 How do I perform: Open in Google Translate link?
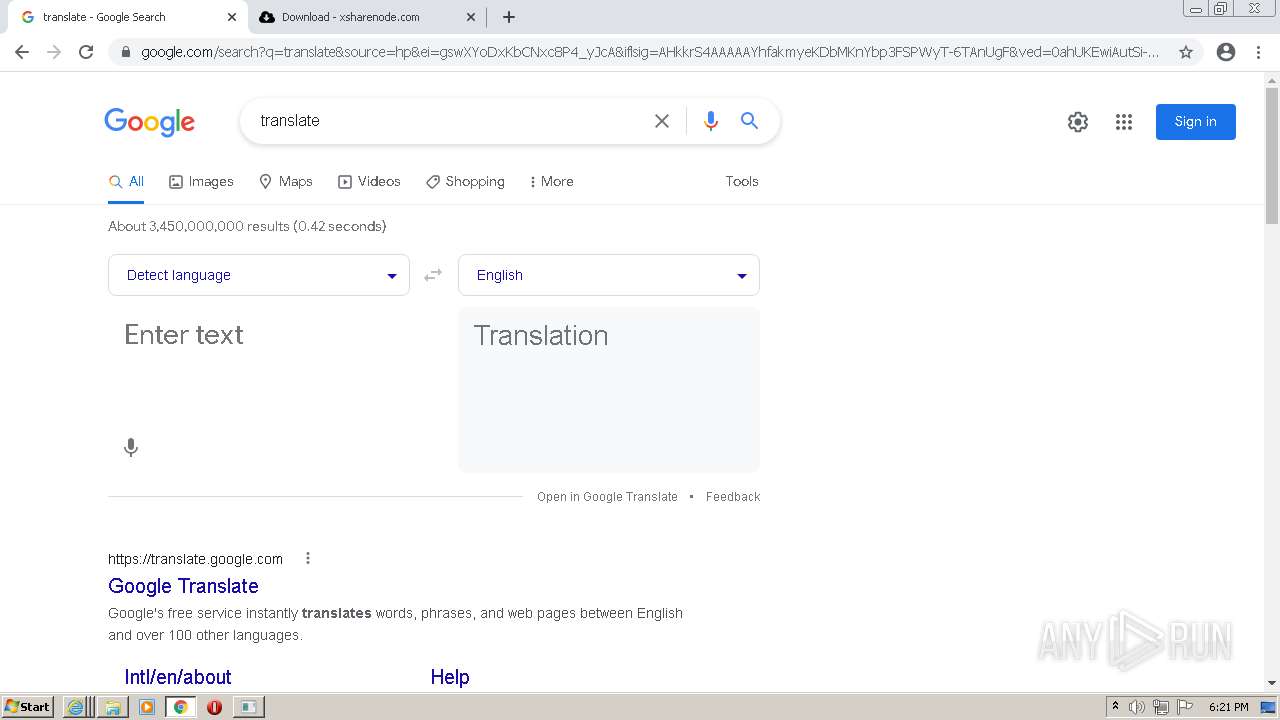pos(607,497)
